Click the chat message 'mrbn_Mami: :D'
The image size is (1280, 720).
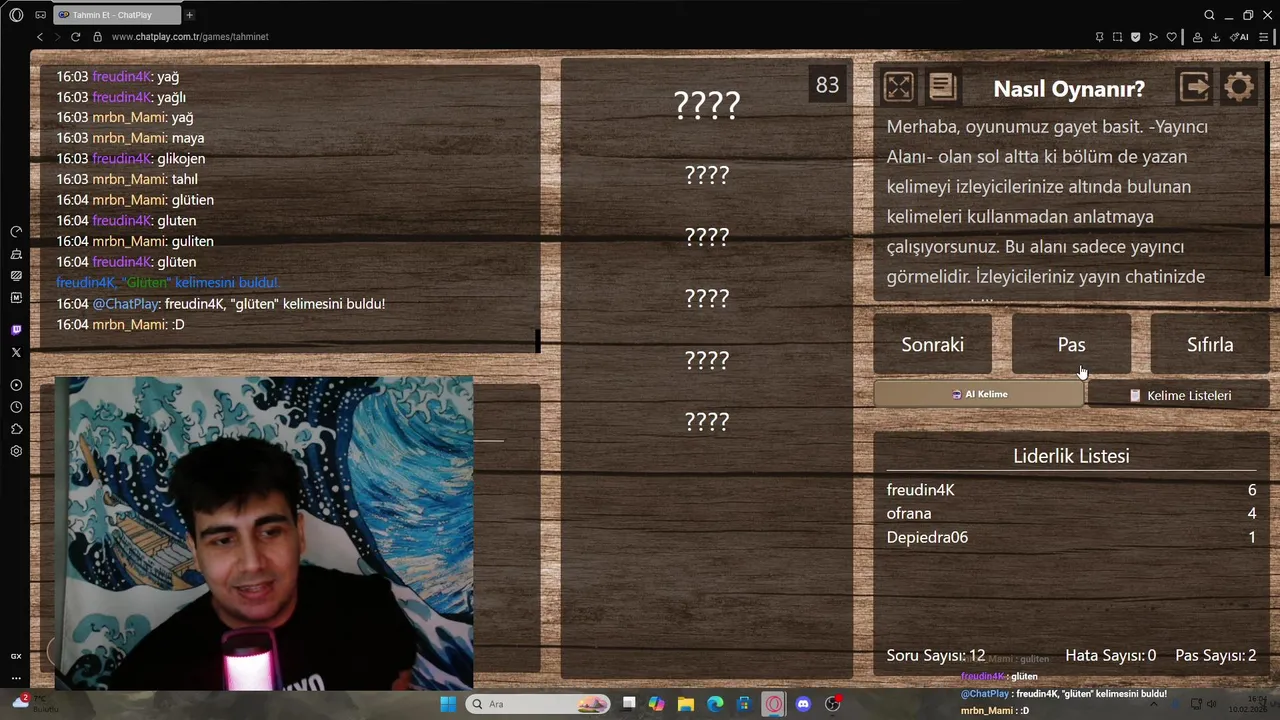(120, 324)
